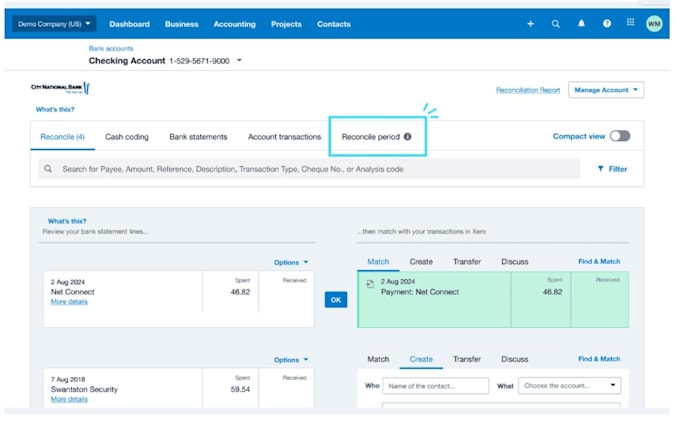
Task: Open the search magnifier in the header
Action: click(556, 24)
